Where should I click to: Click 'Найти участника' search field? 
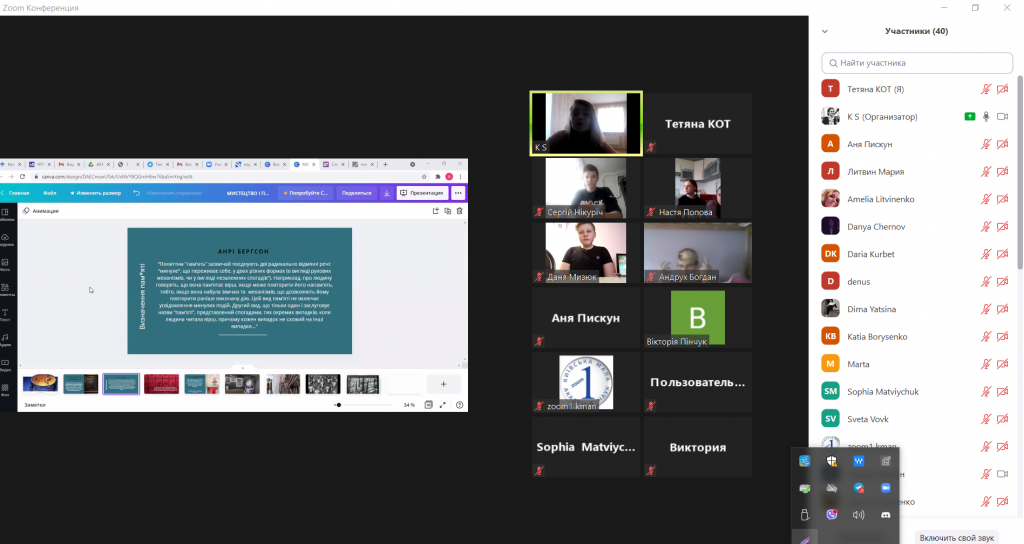point(917,63)
